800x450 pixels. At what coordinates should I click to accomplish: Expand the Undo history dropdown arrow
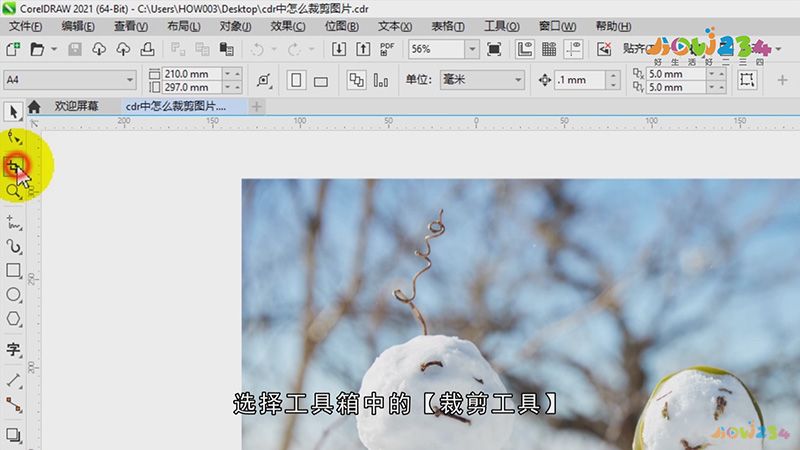[274, 49]
